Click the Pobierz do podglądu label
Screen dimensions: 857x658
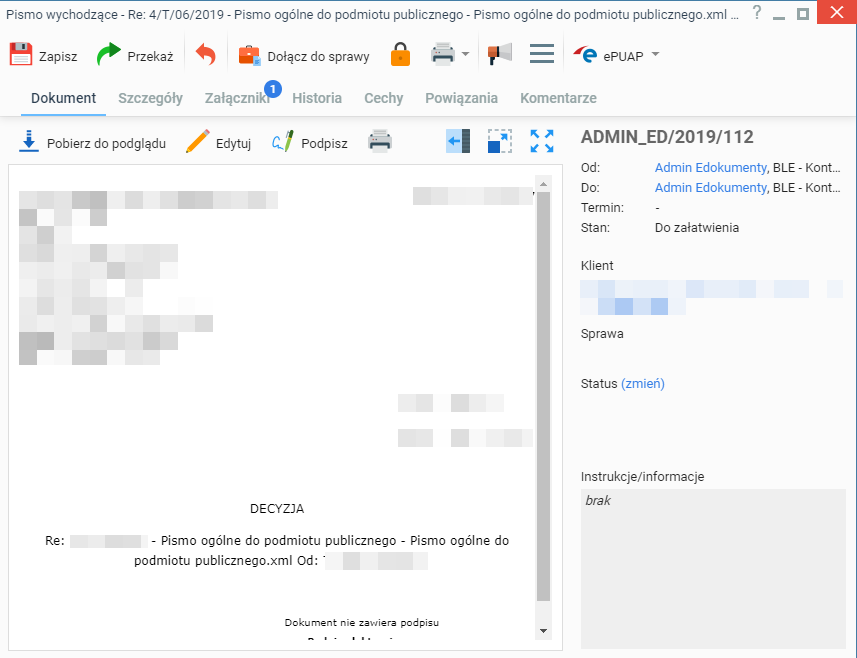tap(106, 144)
